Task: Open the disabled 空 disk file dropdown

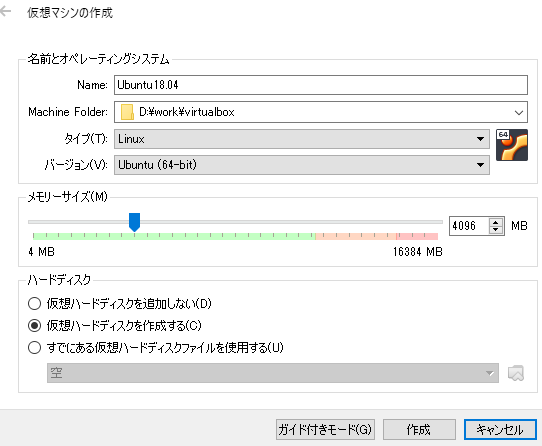Action: coord(273,373)
